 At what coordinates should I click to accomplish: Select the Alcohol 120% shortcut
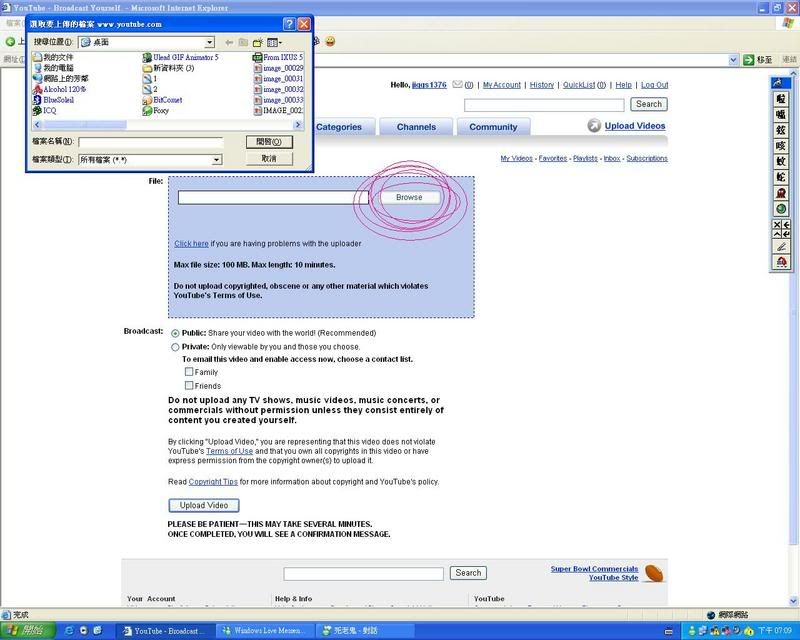coord(59,89)
